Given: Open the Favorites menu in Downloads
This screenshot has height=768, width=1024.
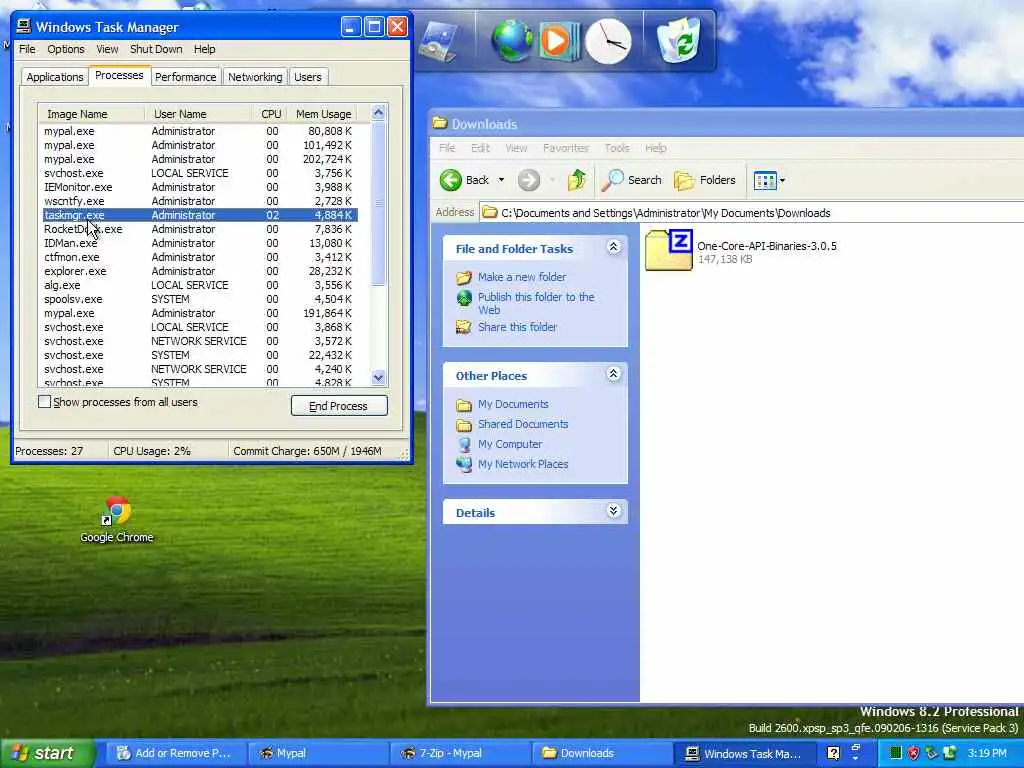Looking at the screenshot, I should (566, 148).
